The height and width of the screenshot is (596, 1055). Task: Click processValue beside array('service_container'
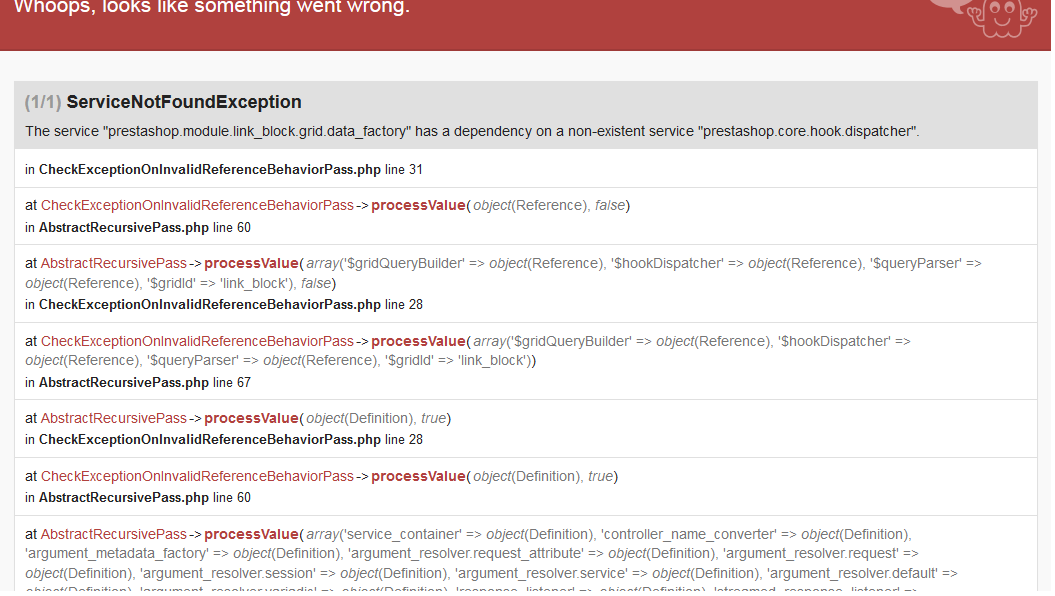(251, 534)
